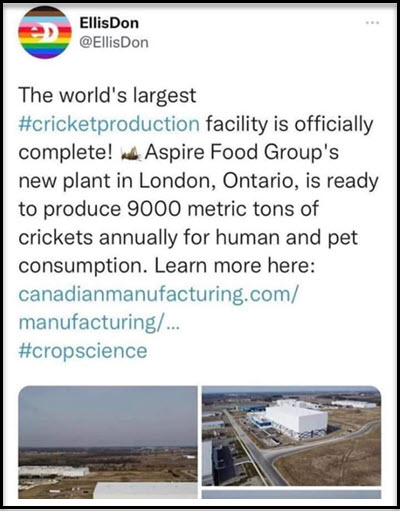Open the partially visible bottom-right photo
400x511 pixels.
[292, 494]
